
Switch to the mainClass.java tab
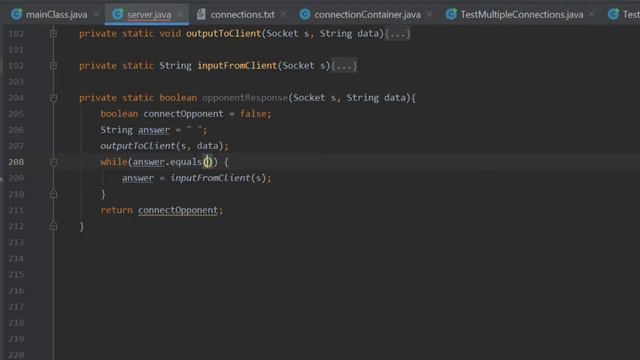[56, 15]
